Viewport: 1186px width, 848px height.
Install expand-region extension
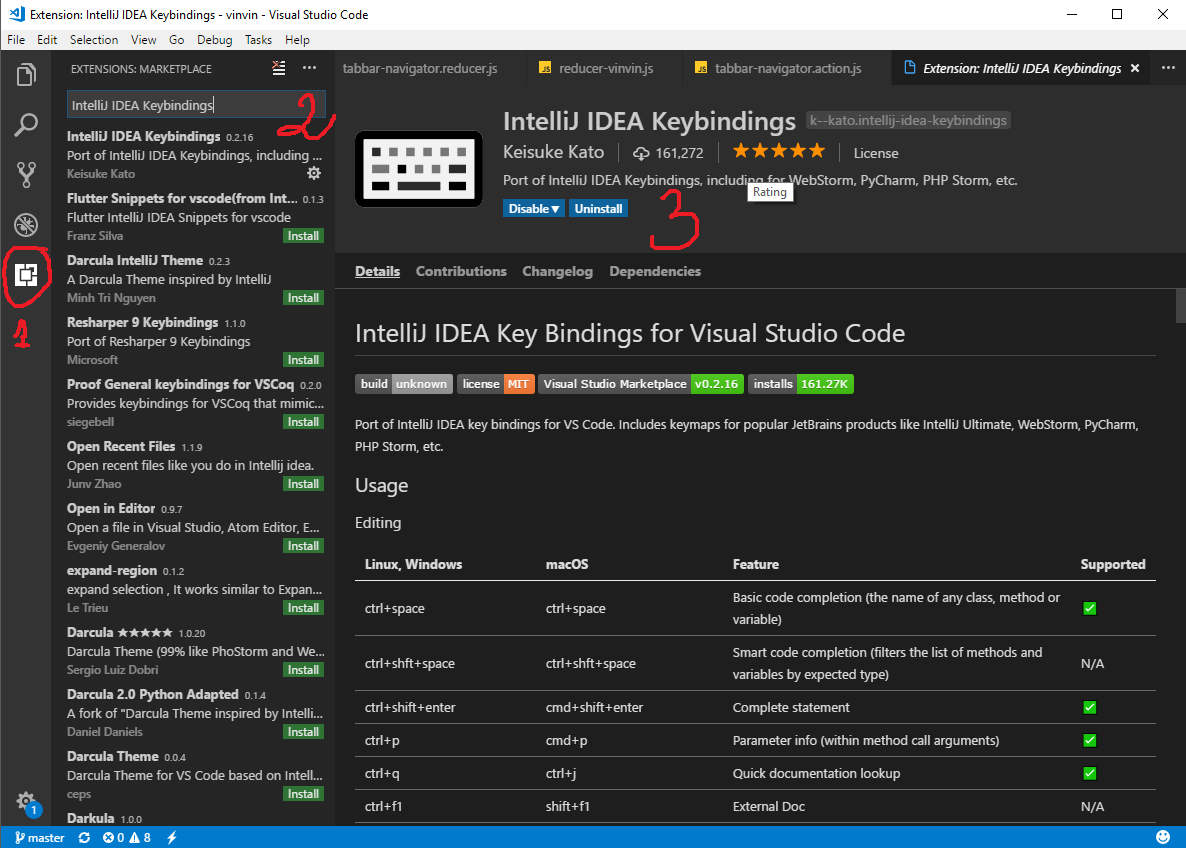(303, 608)
